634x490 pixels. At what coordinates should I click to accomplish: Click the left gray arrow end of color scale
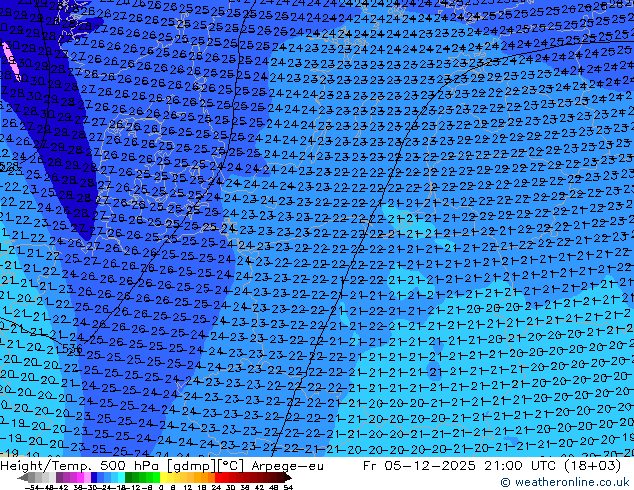(23, 478)
